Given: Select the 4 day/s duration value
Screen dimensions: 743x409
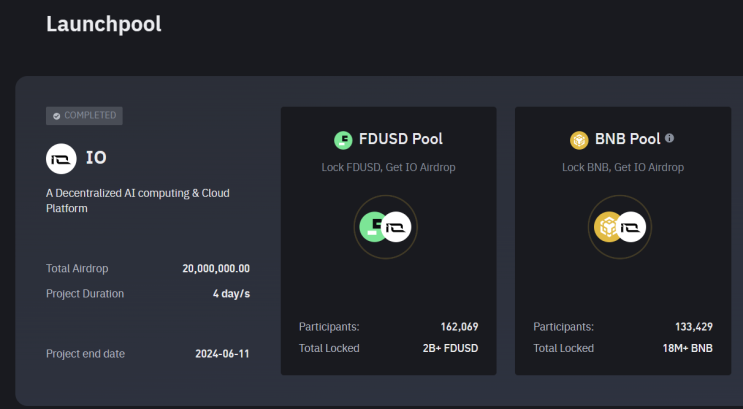Looking at the screenshot, I should pos(231,294).
